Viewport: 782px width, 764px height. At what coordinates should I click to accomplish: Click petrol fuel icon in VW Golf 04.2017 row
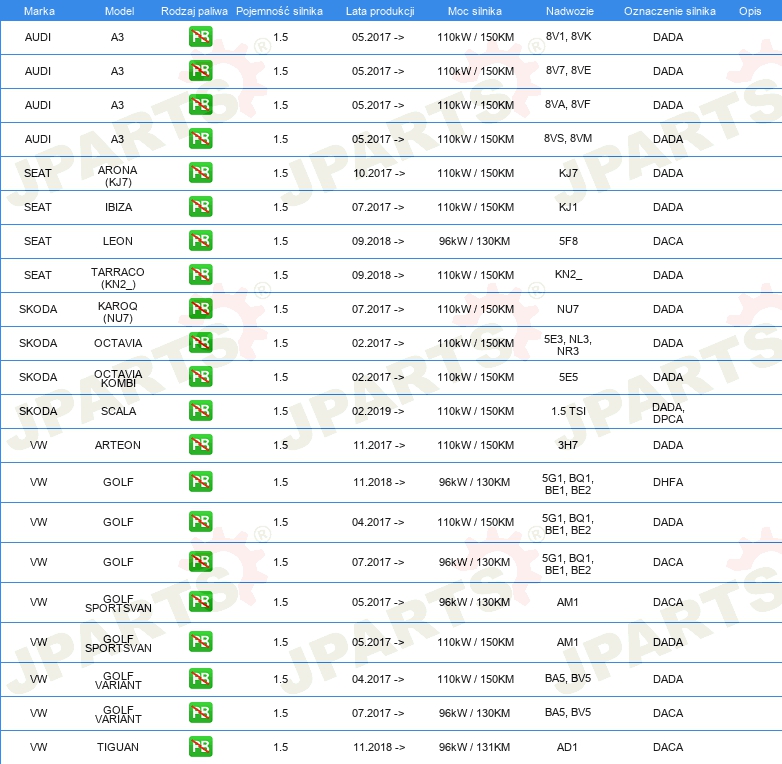(x=200, y=522)
